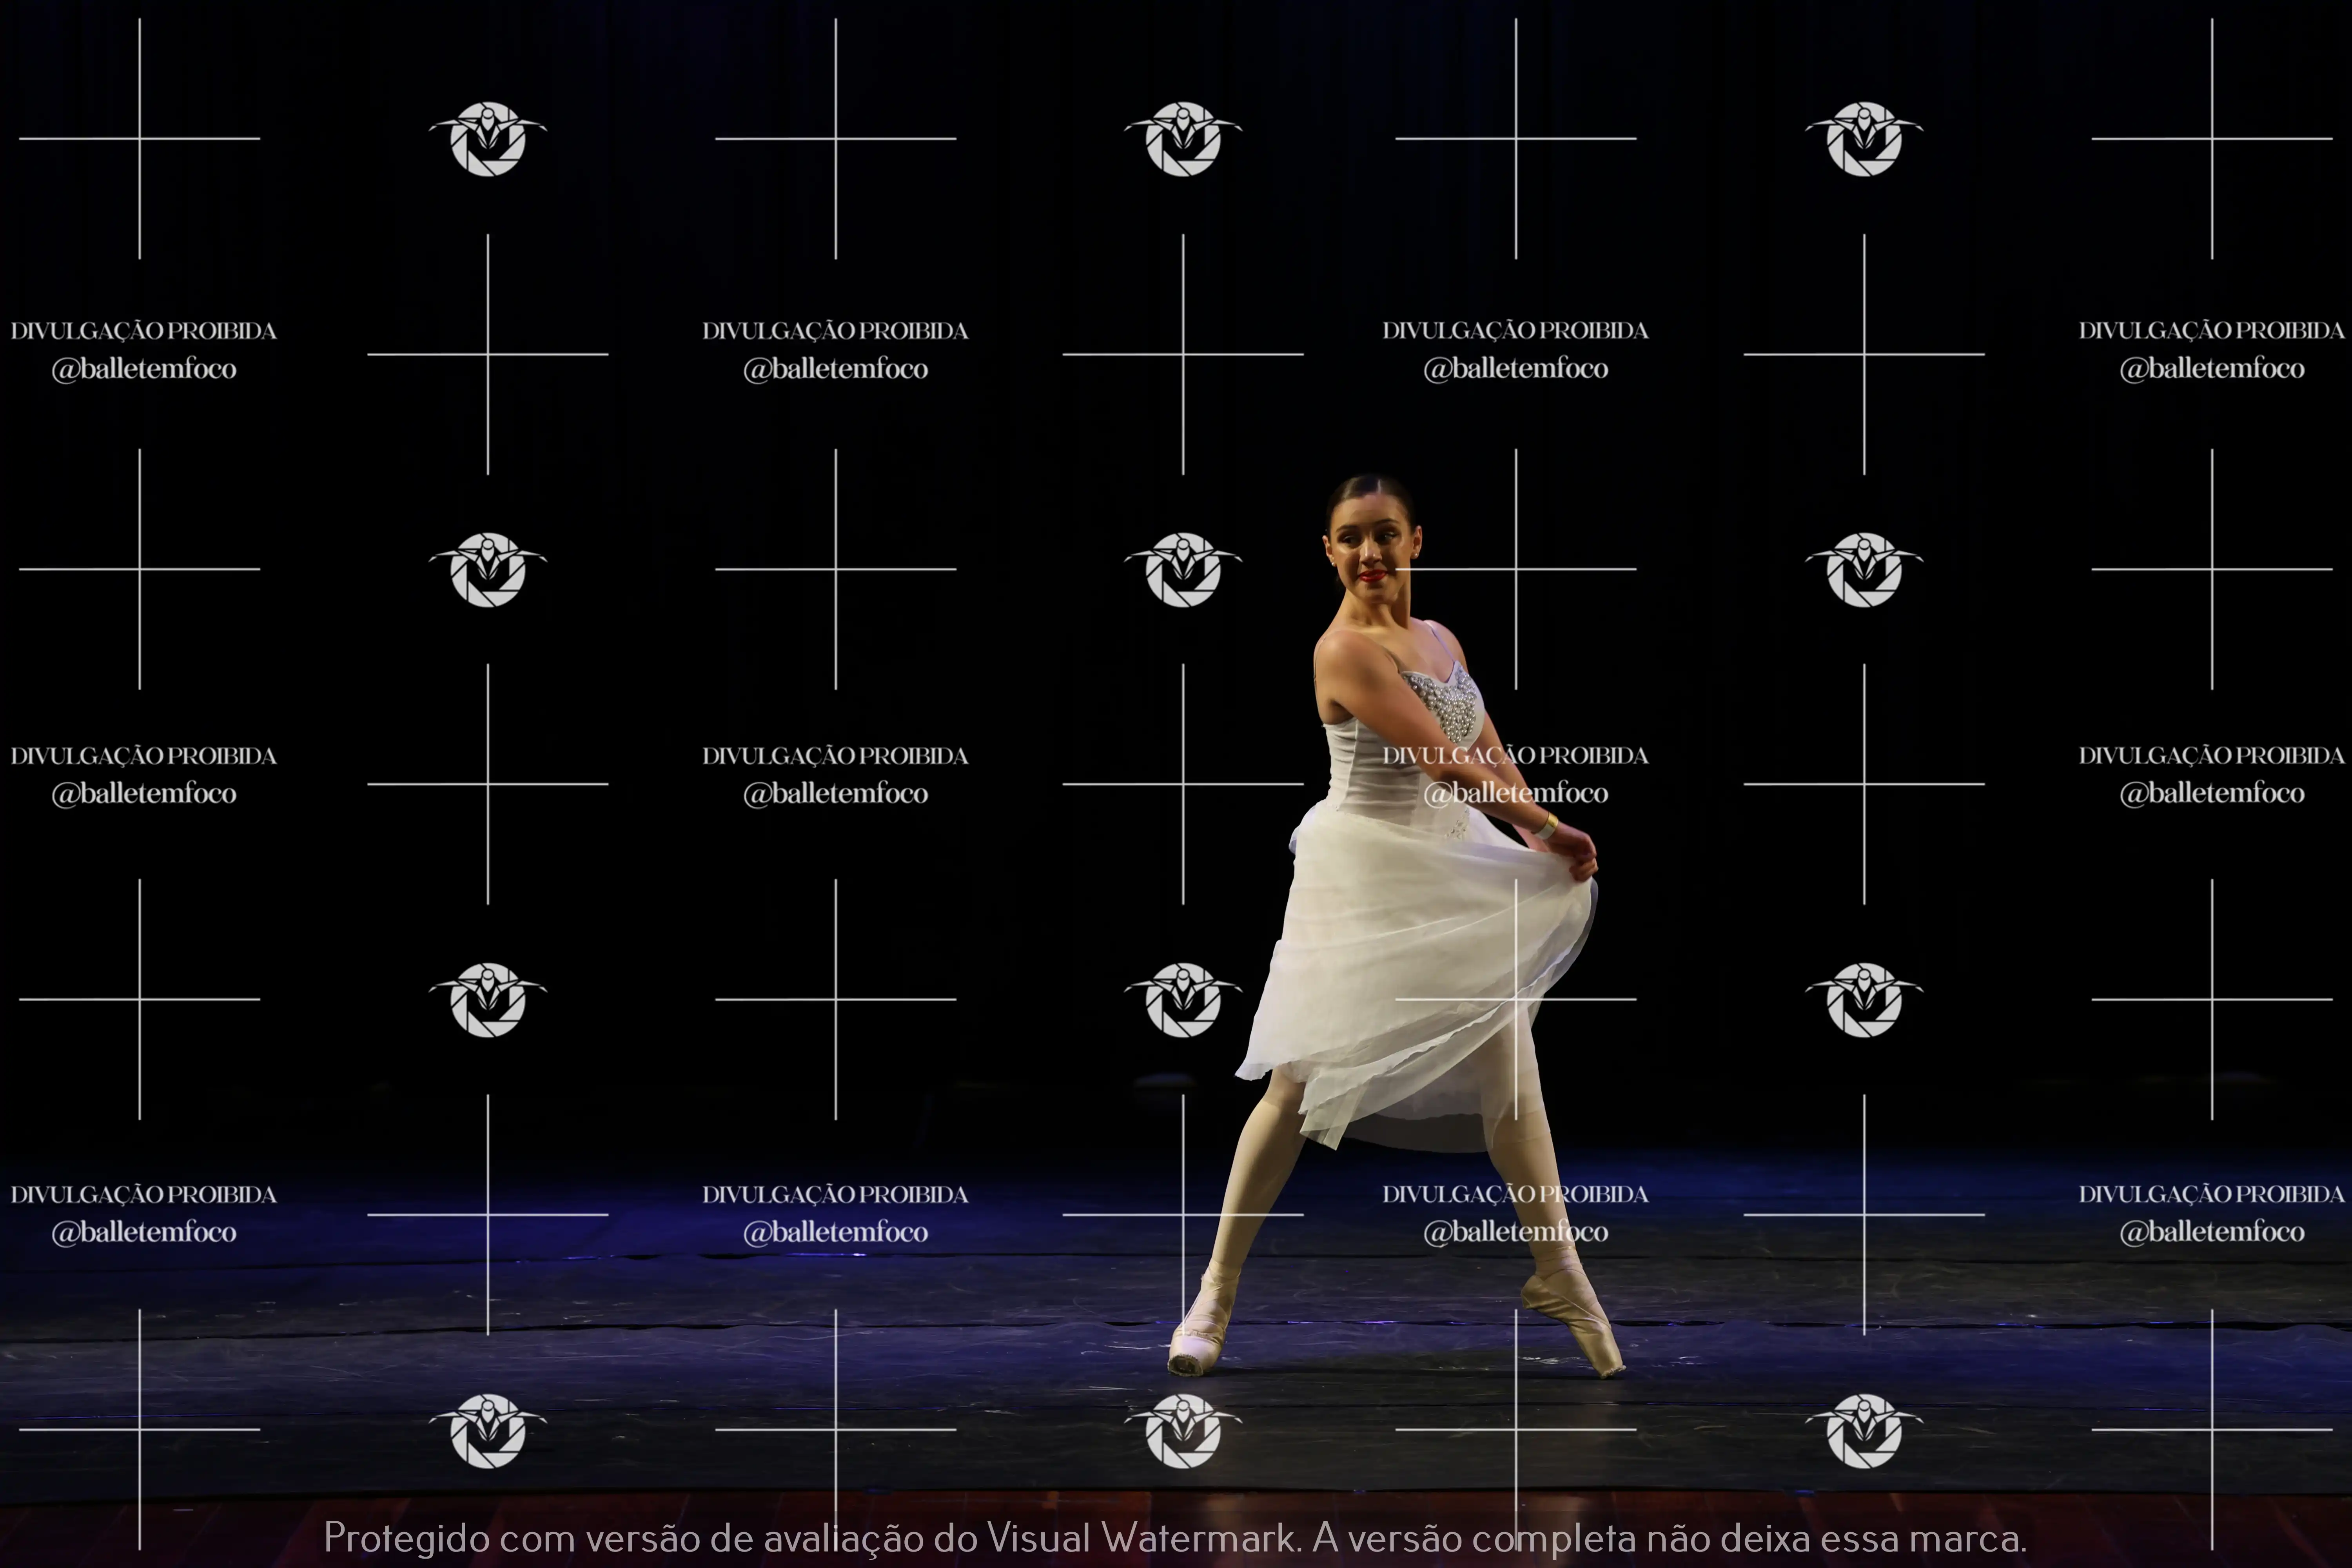This screenshot has width=2352, height=1568.
Task: Click the shutter logo left of dancer's head
Action: 1183,570
